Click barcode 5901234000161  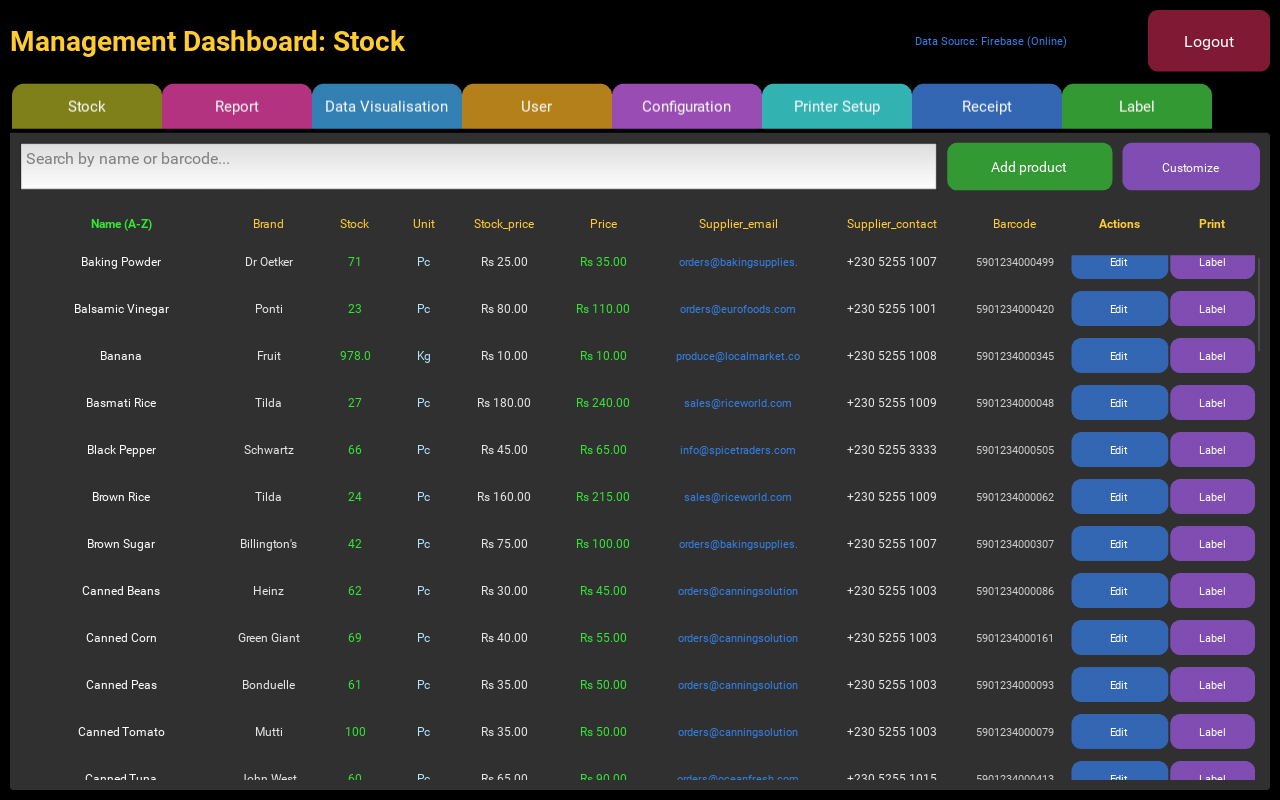(1015, 638)
